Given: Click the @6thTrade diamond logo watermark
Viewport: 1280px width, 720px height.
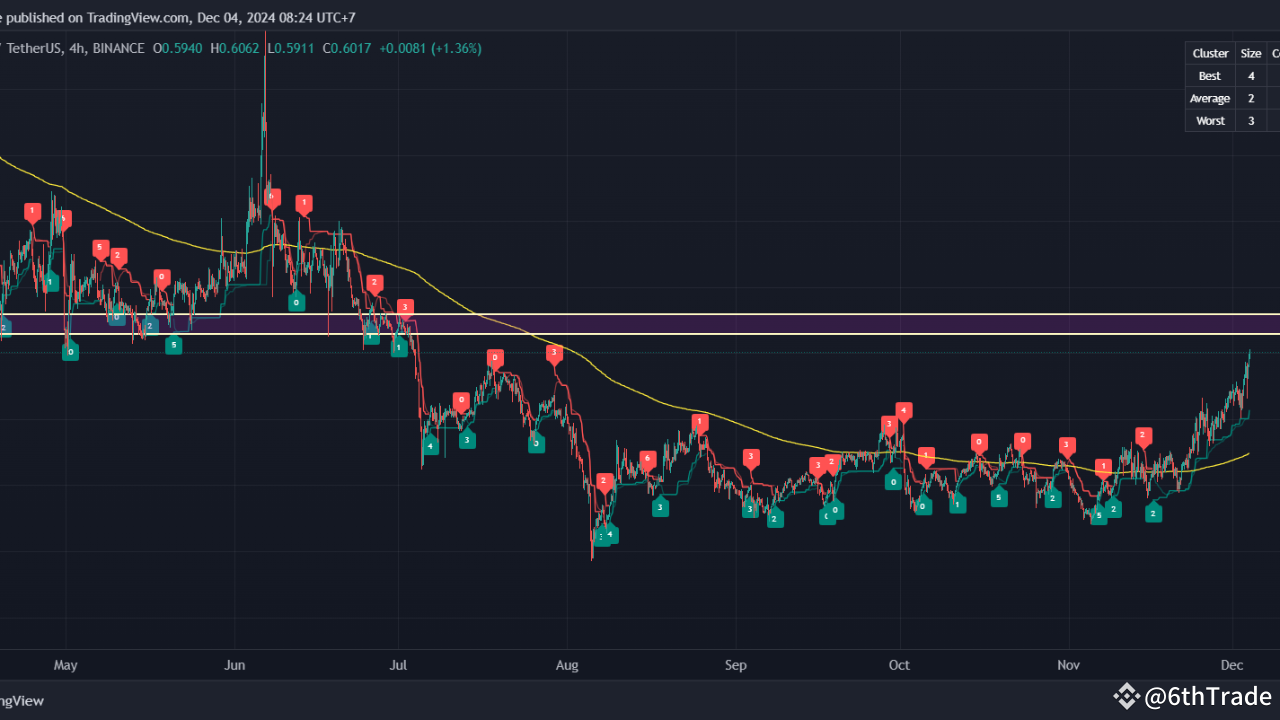Looking at the screenshot, I should pyautogui.click(x=1129, y=695).
